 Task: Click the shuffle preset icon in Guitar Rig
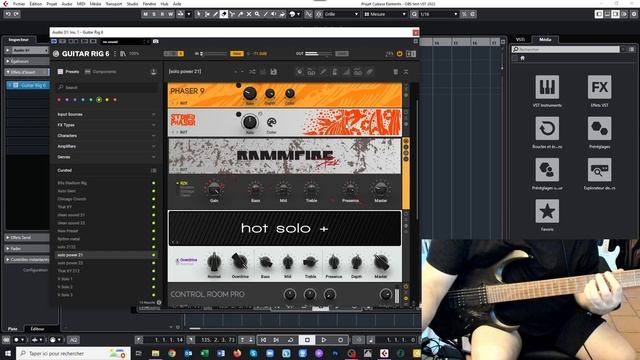point(252,72)
